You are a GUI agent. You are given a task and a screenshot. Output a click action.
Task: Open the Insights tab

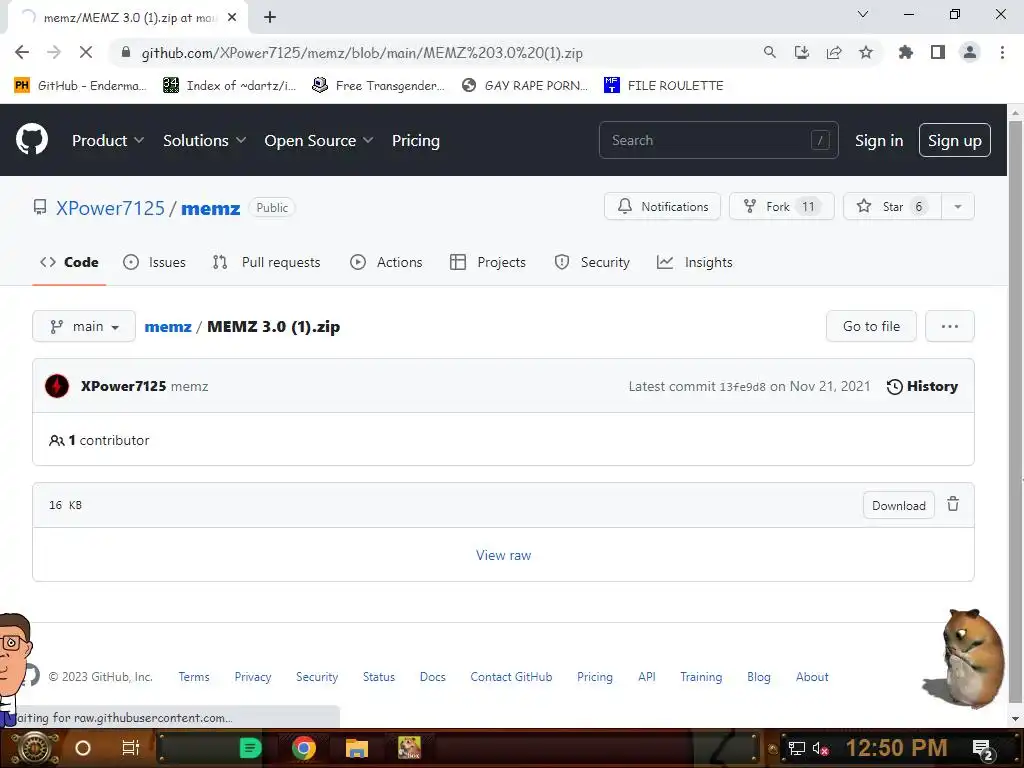pyautogui.click(x=694, y=263)
